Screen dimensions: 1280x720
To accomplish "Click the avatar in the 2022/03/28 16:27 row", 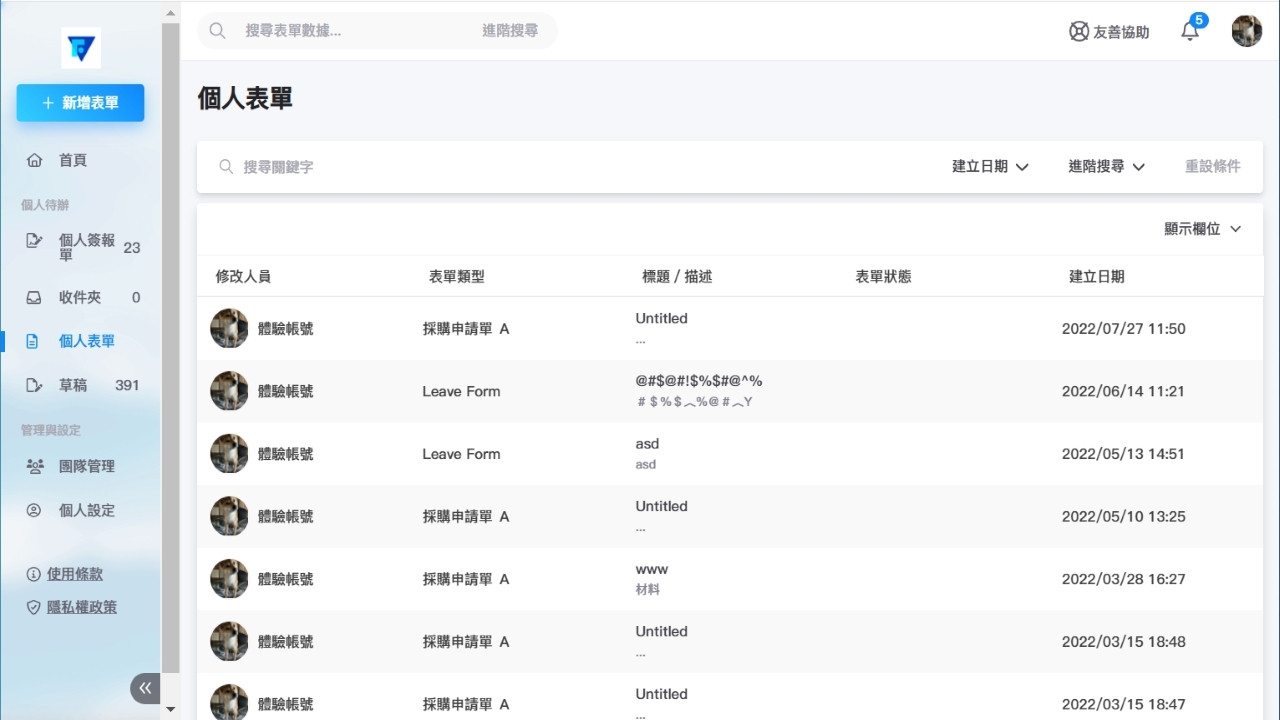I will (229, 579).
